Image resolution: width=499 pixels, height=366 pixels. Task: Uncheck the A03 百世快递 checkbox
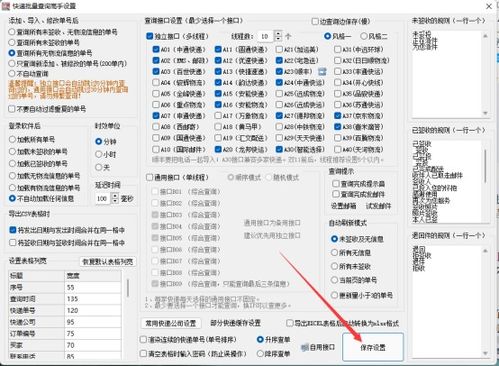[x=156, y=71]
